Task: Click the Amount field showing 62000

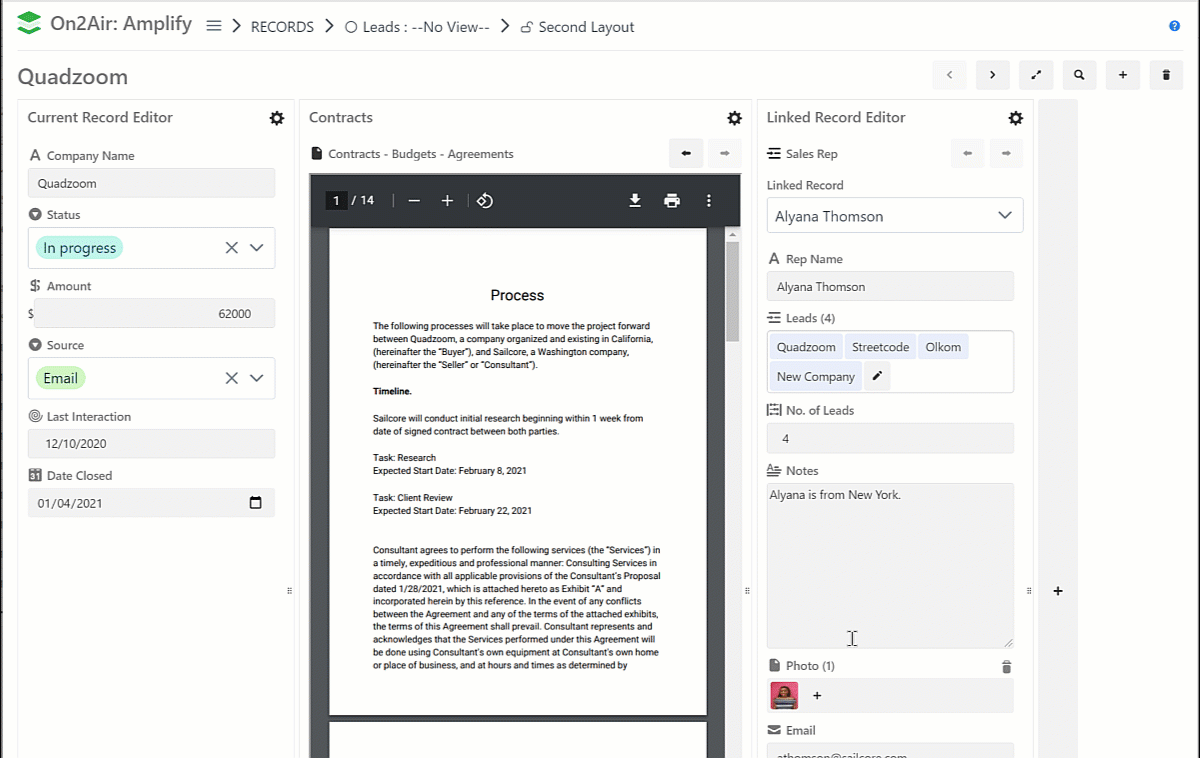Action: click(x=154, y=313)
